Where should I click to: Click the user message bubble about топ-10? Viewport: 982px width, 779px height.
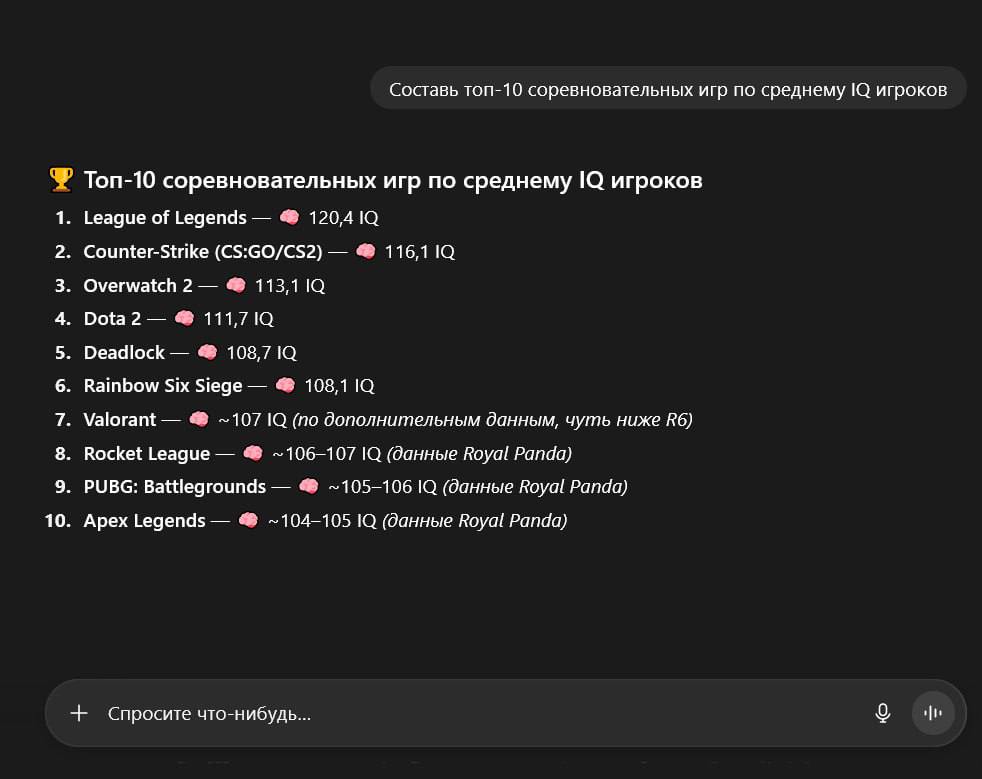point(668,89)
